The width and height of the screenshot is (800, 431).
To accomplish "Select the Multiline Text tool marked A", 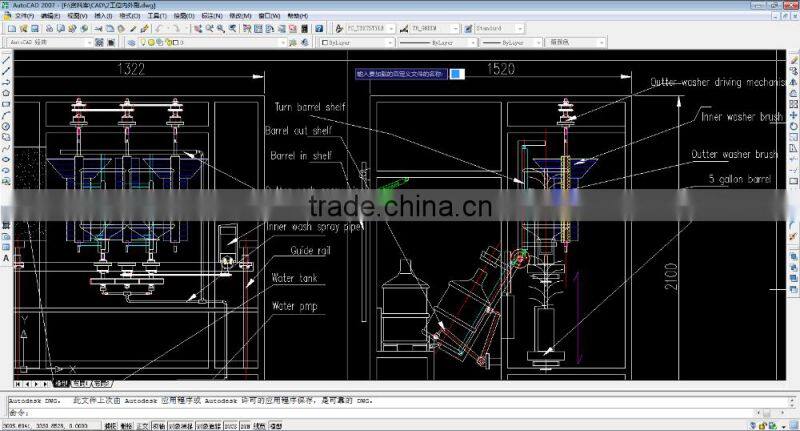I will click(x=6, y=258).
